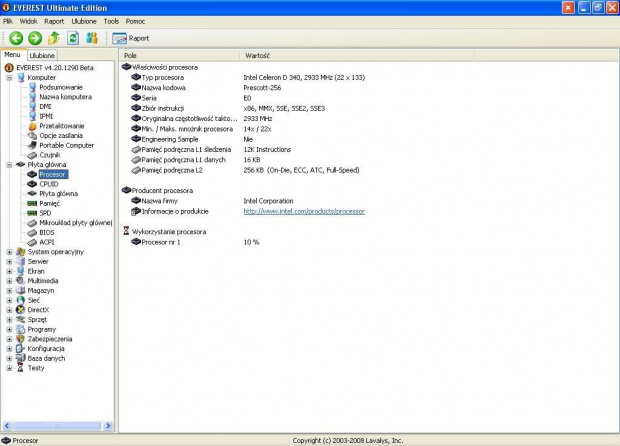The width and height of the screenshot is (620, 446).
Task: Click the Portable Computer laptop icon
Action: [x=32, y=146]
